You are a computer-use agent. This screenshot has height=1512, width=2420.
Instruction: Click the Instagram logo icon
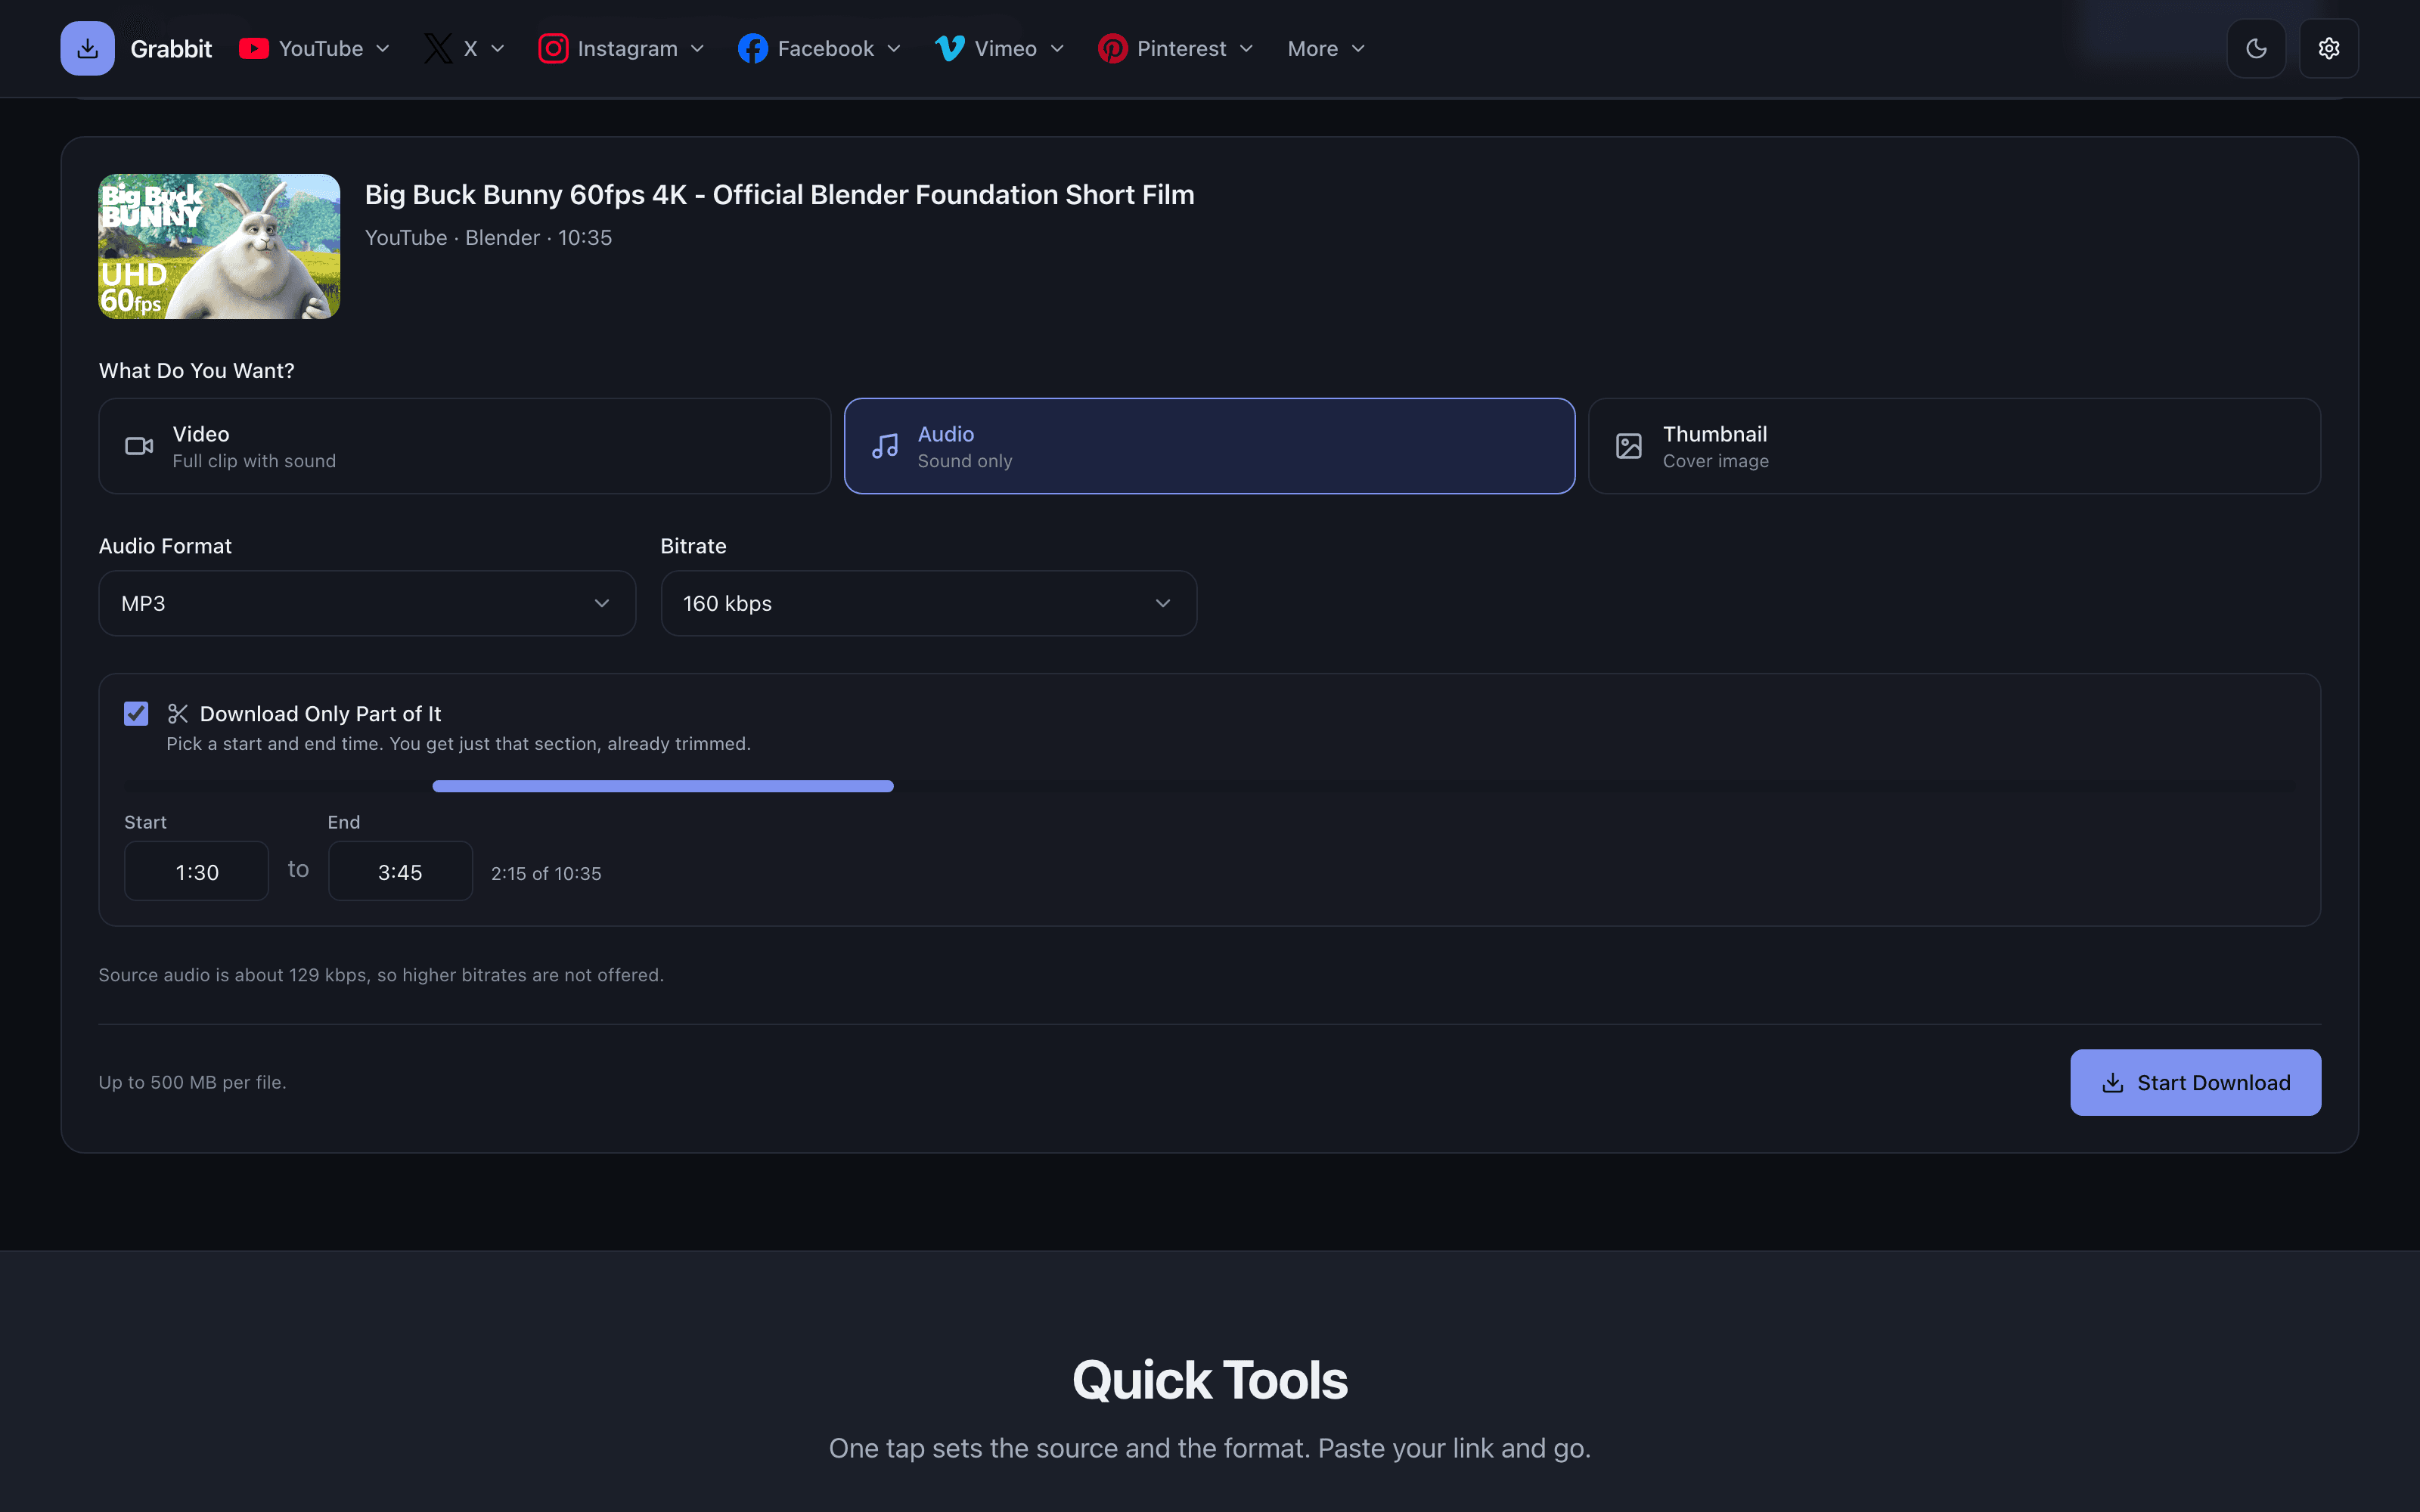tap(553, 48)
